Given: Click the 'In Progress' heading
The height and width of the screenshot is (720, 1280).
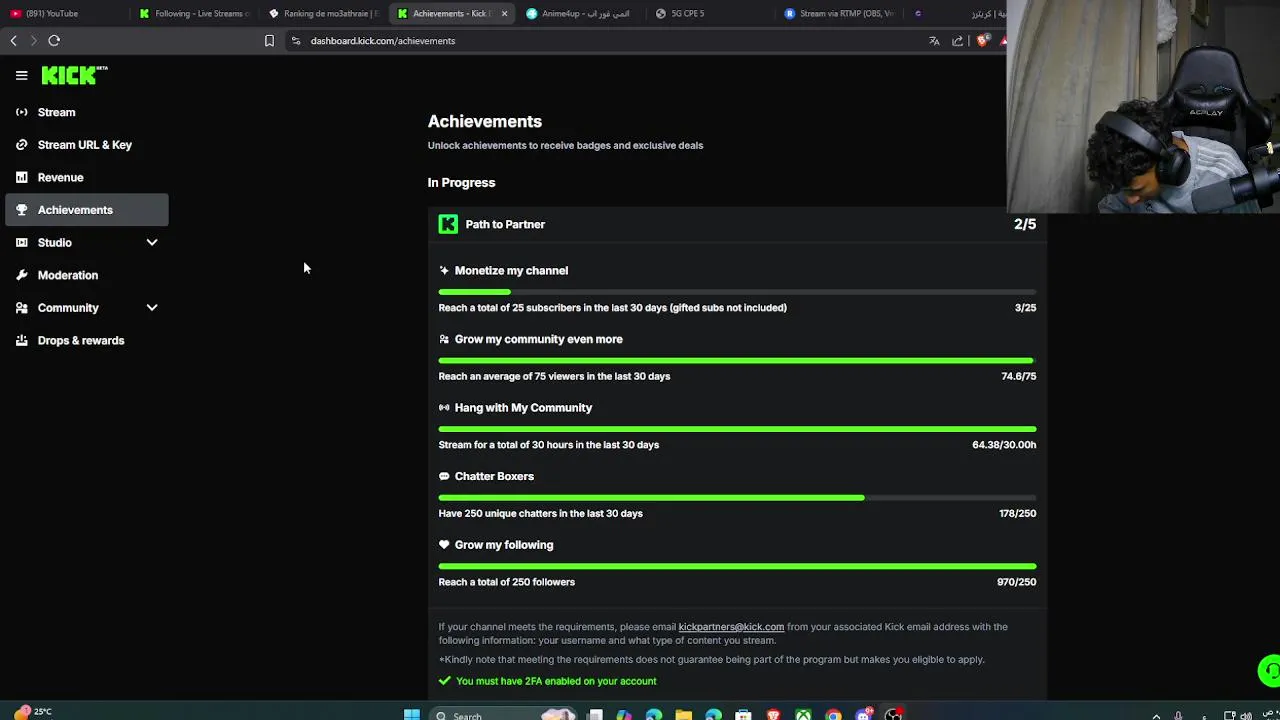Looking at the screenshot, I should (x=461, y=183).
